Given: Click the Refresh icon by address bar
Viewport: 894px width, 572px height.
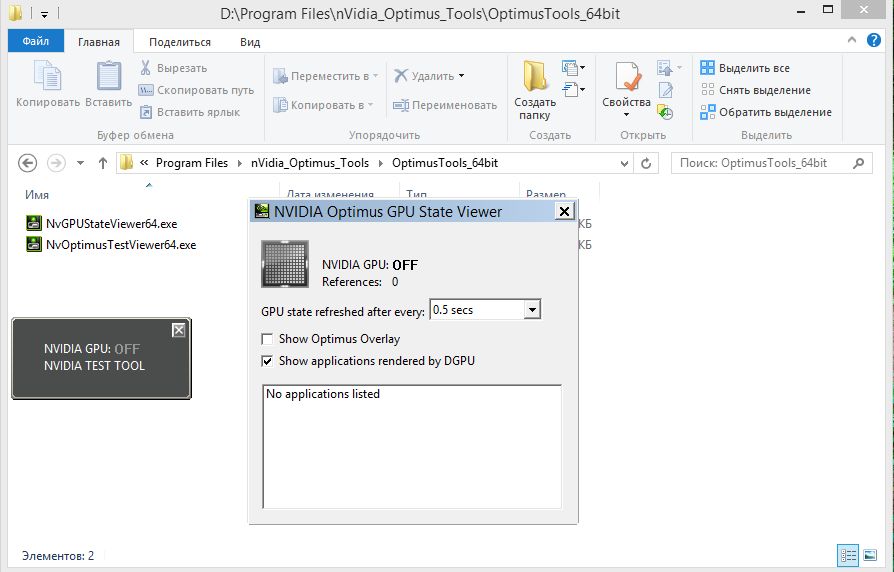Looking at the screenshot, I should point(646,164).
